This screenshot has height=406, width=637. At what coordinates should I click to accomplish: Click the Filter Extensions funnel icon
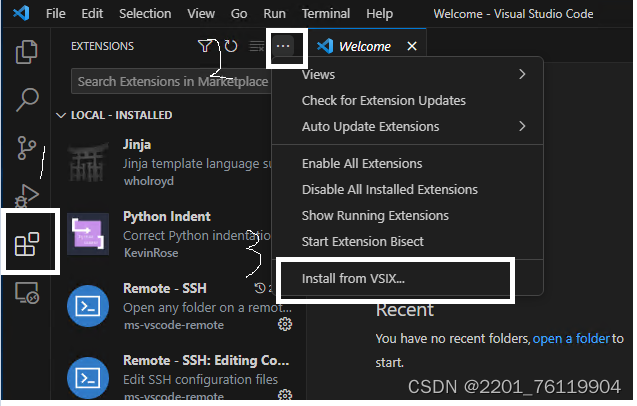click(205, 46)
